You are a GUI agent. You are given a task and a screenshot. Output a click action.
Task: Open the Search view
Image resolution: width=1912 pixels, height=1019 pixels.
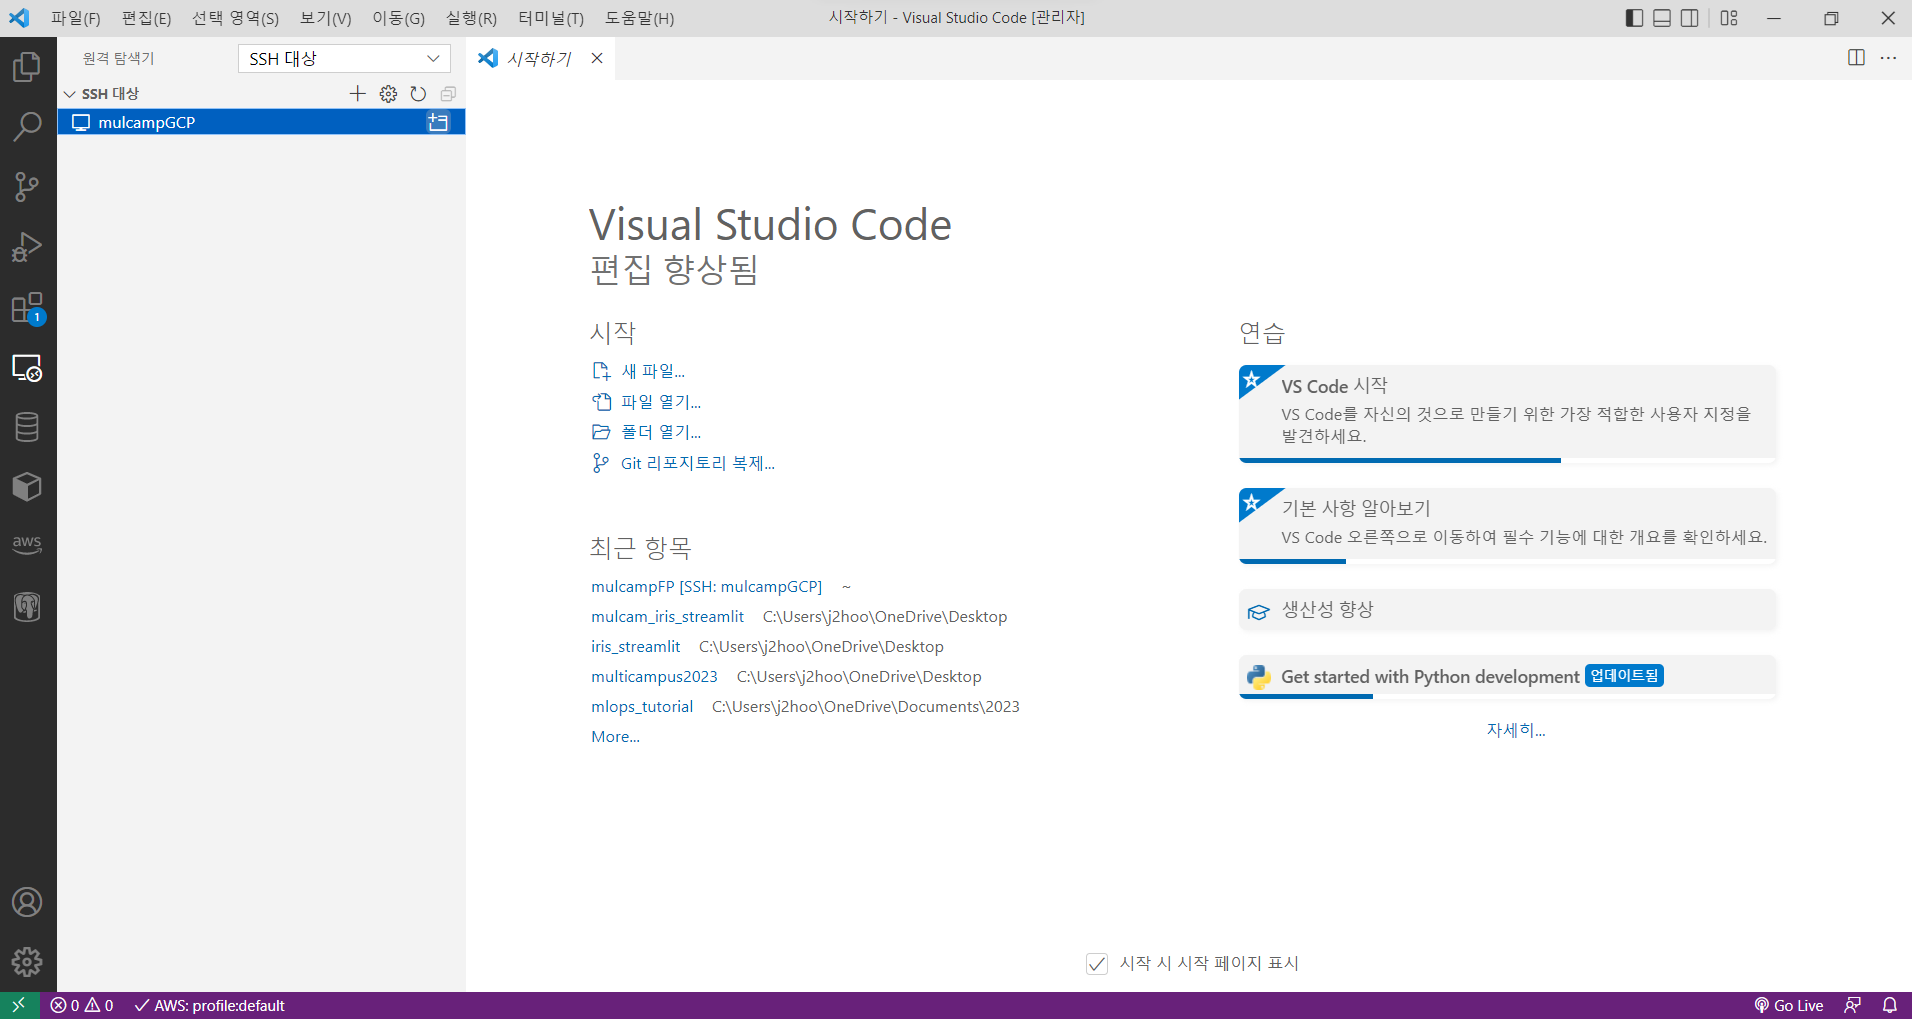(27, 127)
